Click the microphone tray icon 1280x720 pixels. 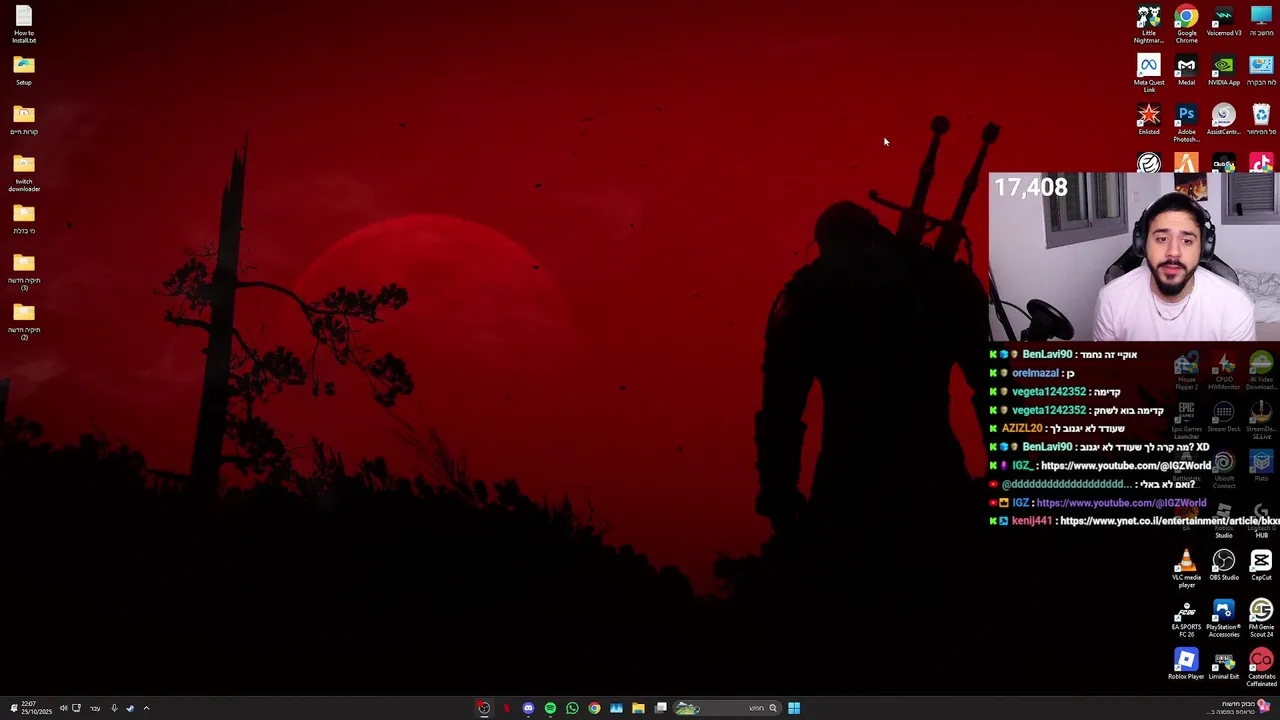pyautogui.click(x=114, y=708)
